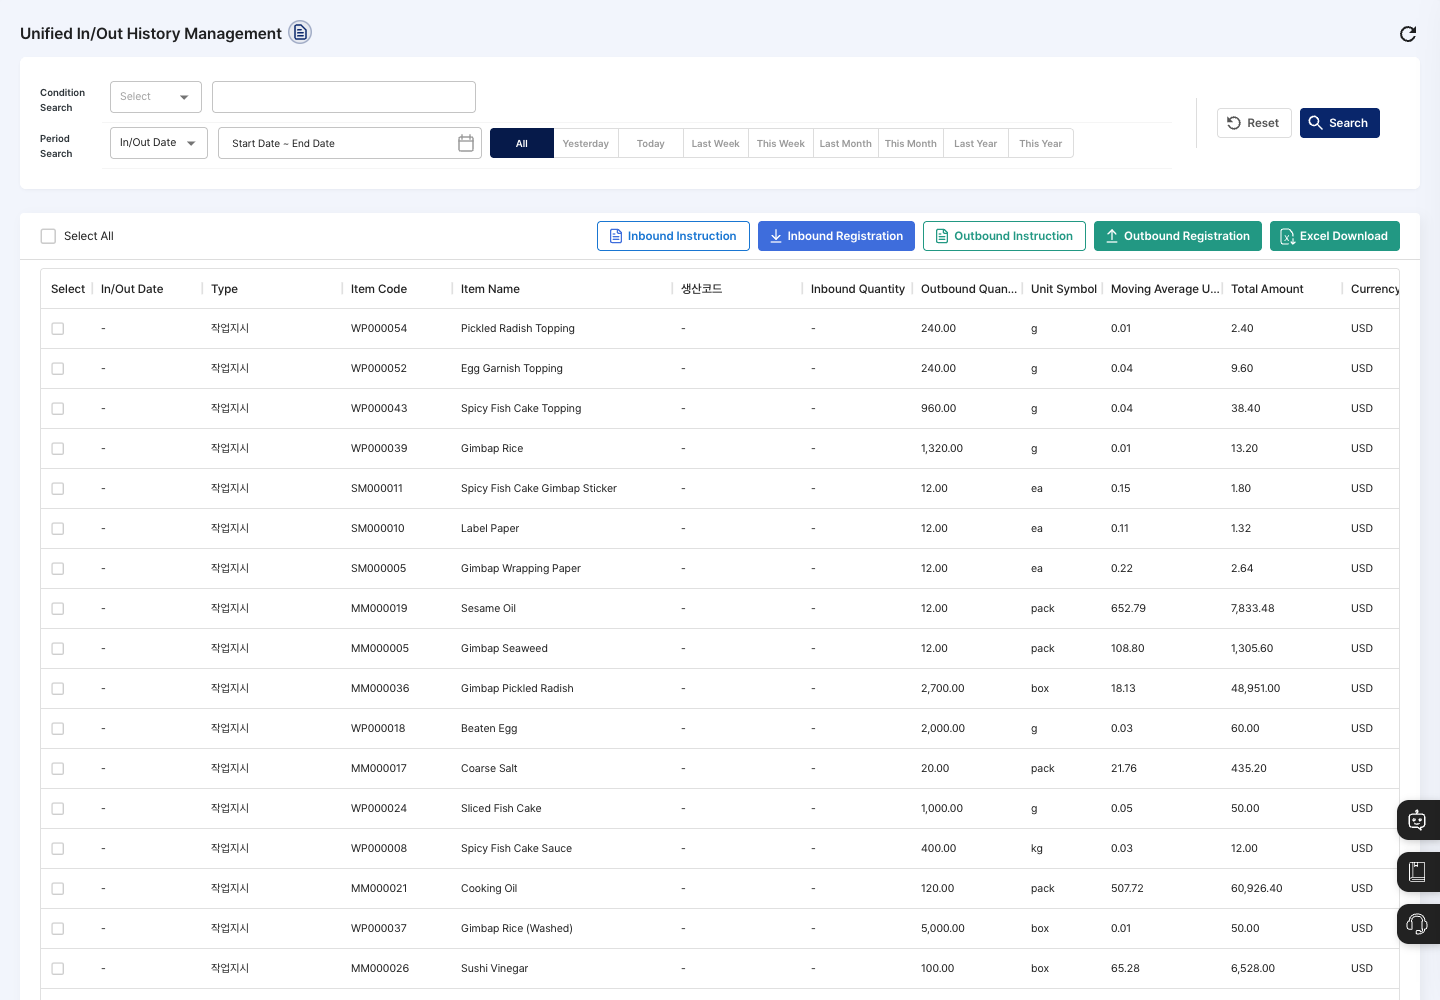
Task: Tick the Gimbap Seaweed row checkbox
Action: coord(58,649)
